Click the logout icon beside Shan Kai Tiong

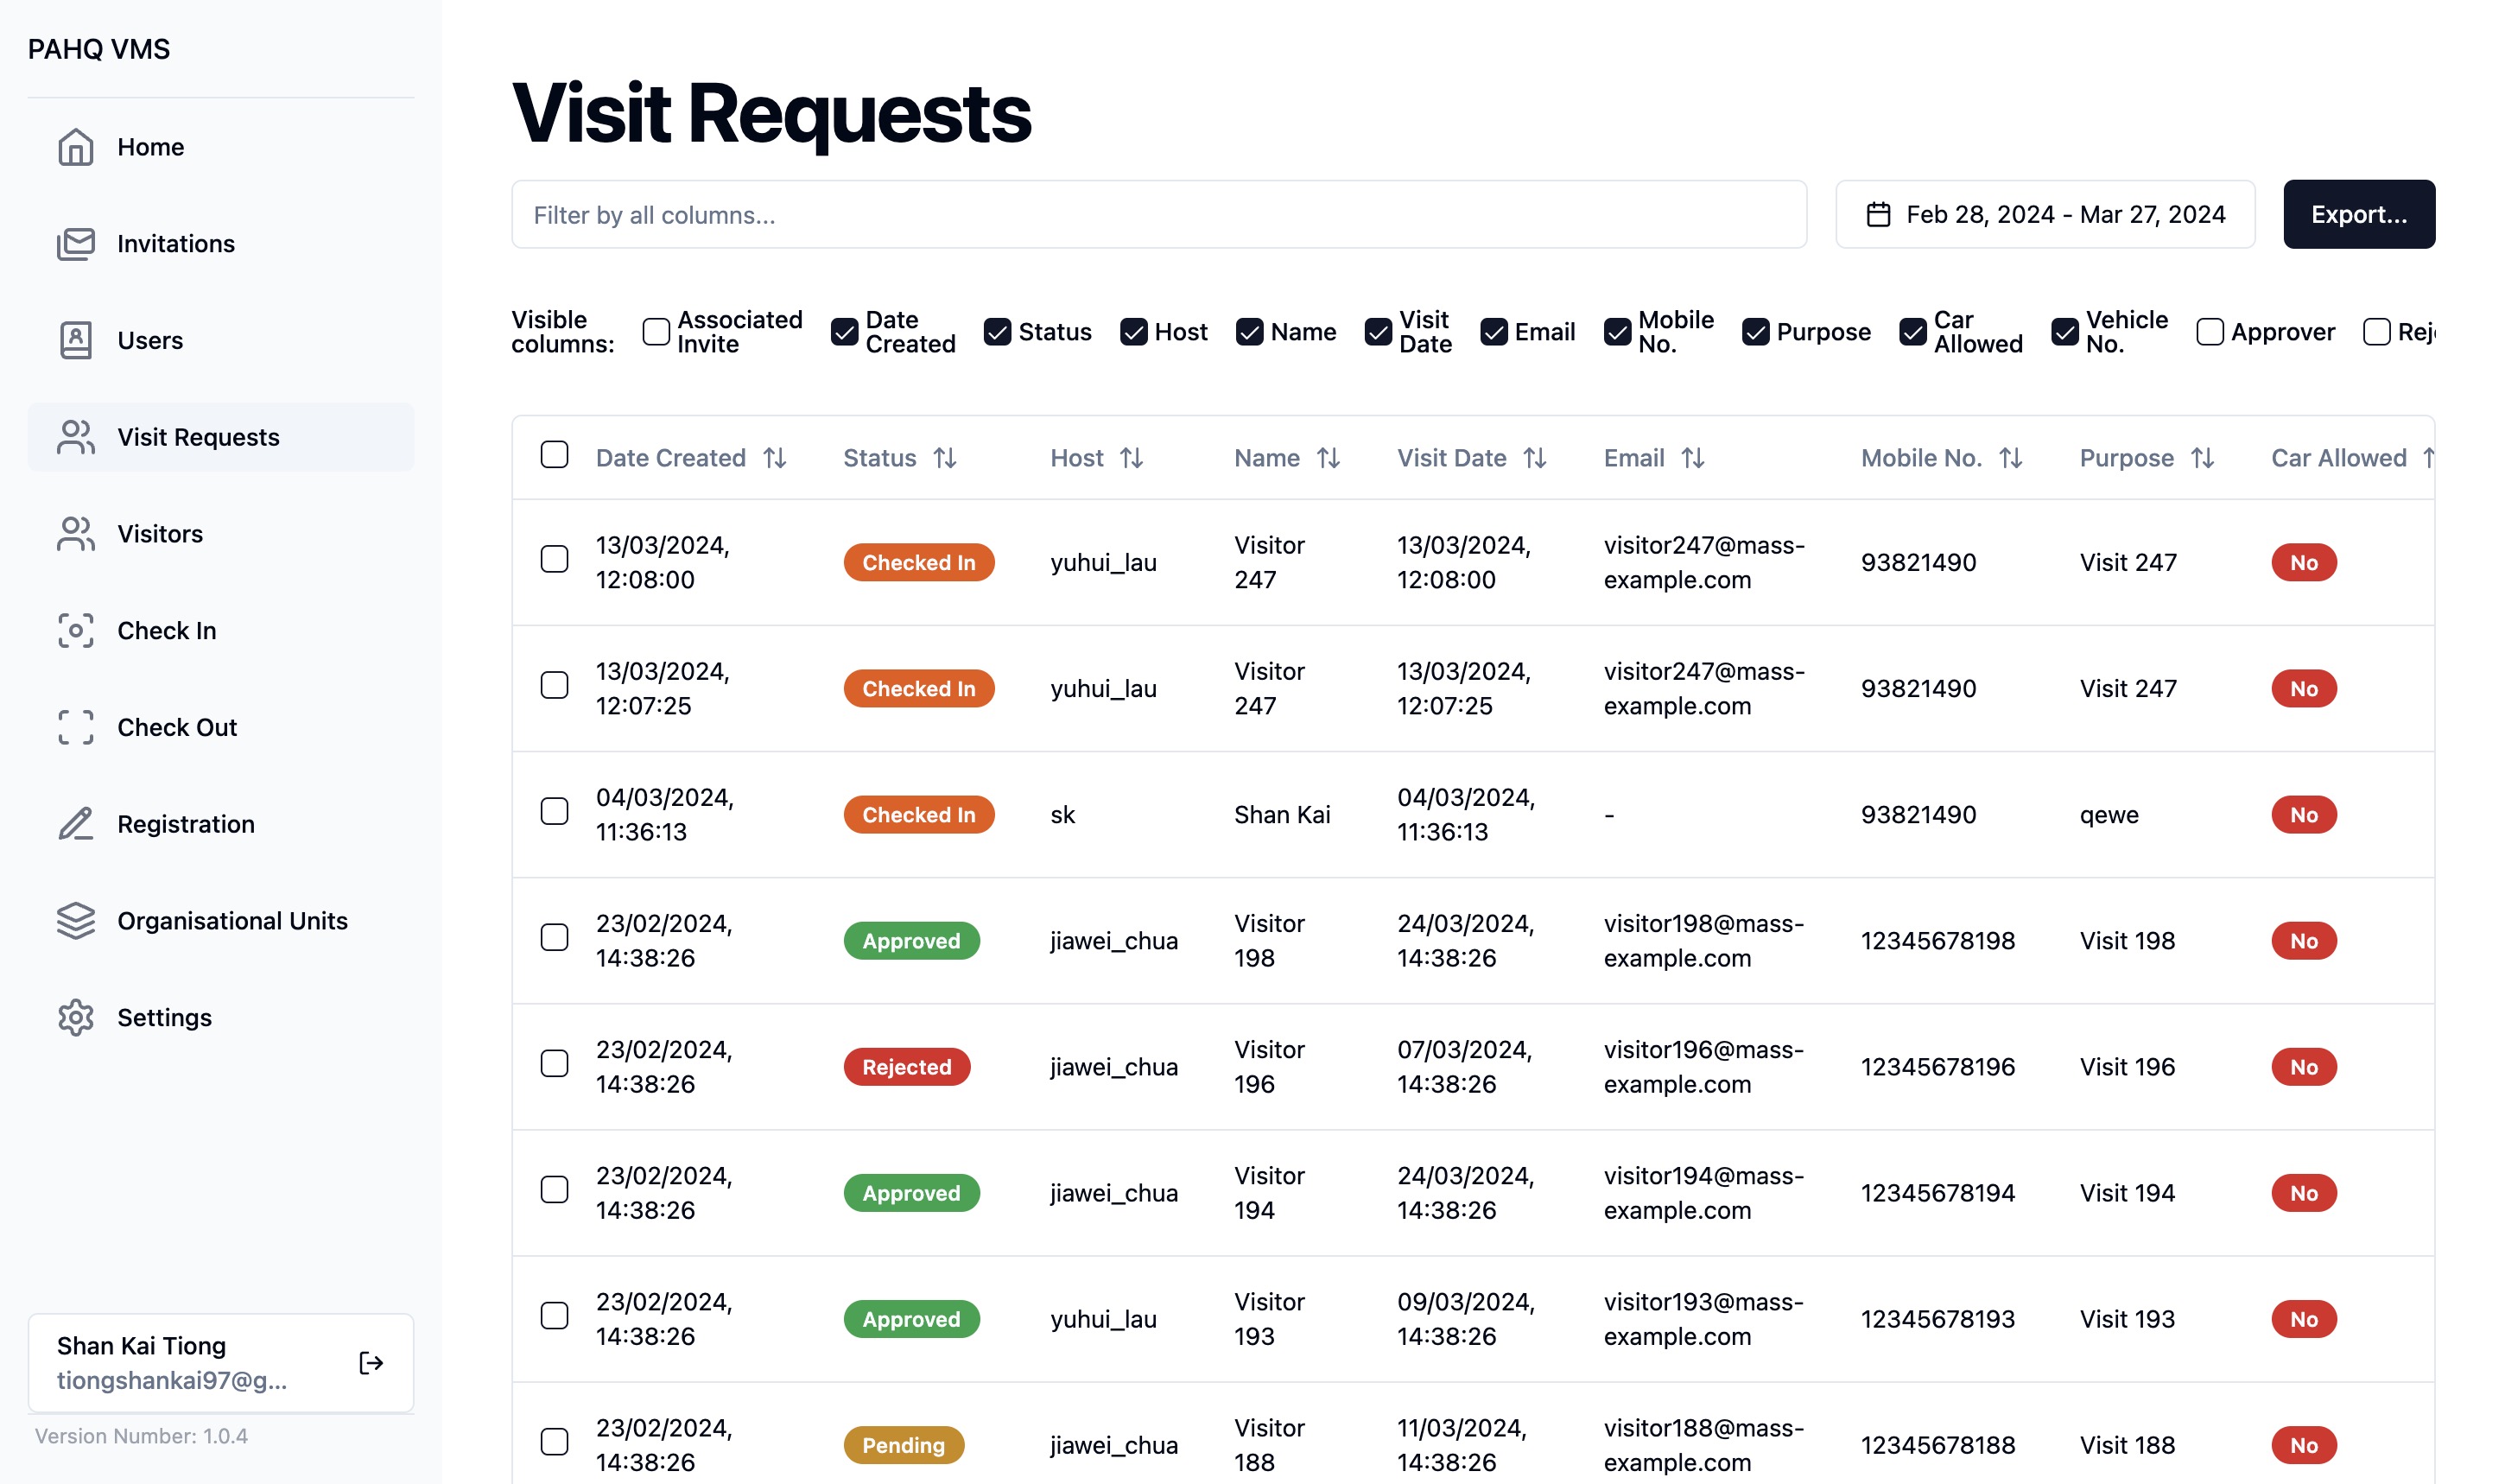click(x=371, y=1363)
